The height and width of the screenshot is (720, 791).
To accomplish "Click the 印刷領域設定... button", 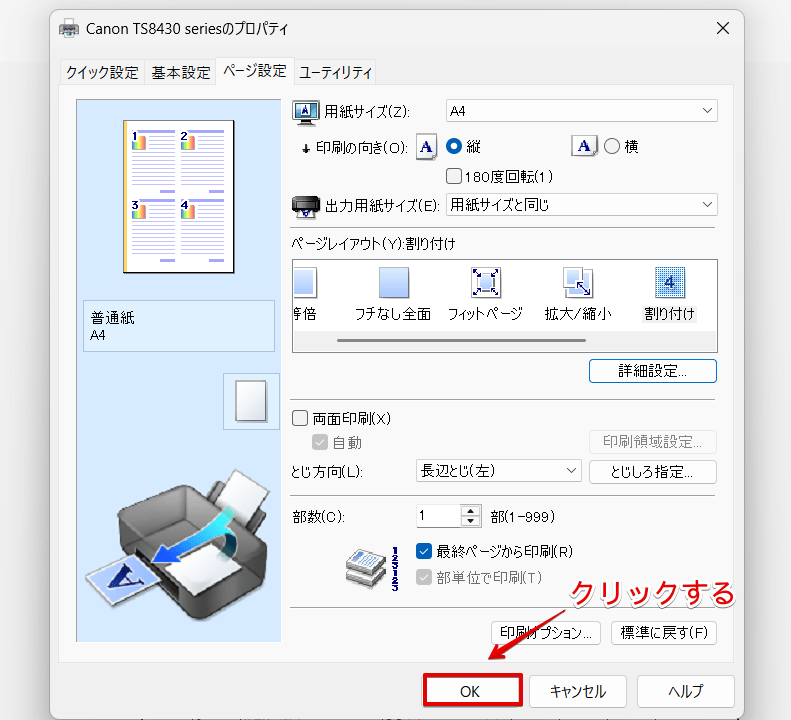I will pos(653,442).
